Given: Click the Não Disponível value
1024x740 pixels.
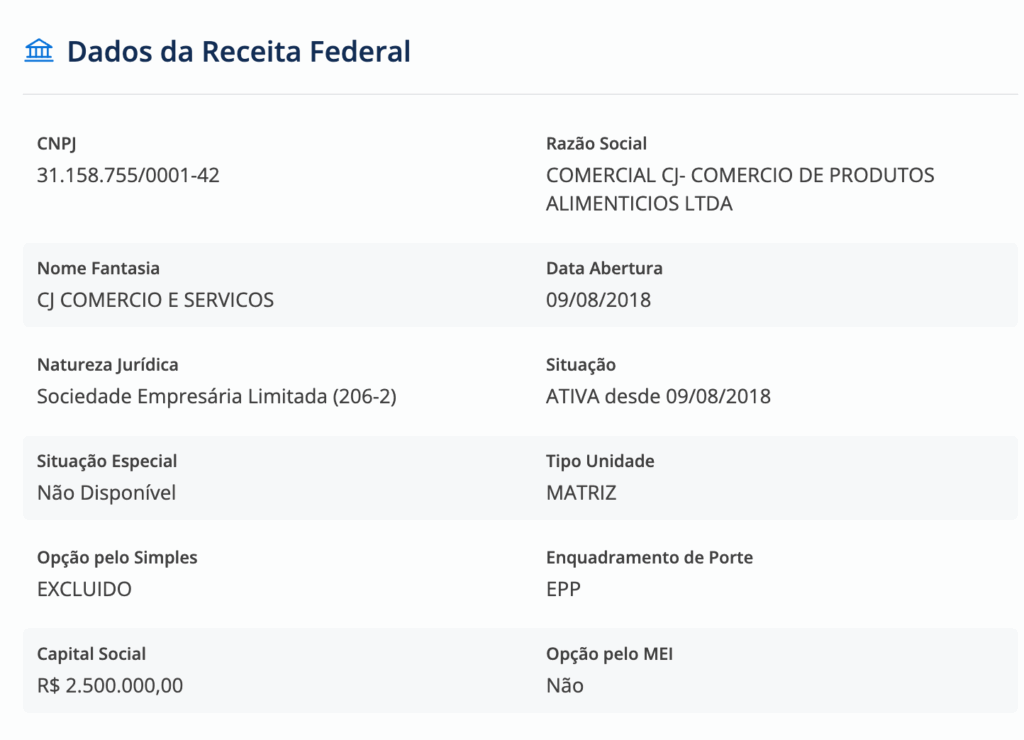Looking at the screenshot, I should (106, 493).
